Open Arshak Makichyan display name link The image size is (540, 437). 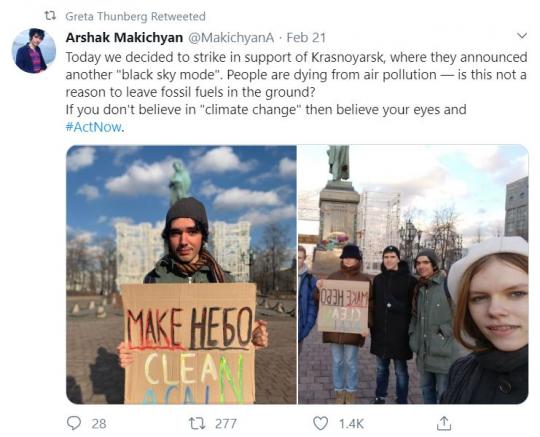pos(124,38)
